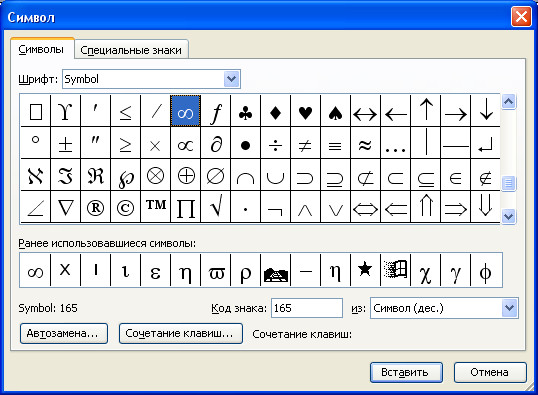Select the angle symbol
The width and height of the screenshot is (538, 395).
pos(35,207)
